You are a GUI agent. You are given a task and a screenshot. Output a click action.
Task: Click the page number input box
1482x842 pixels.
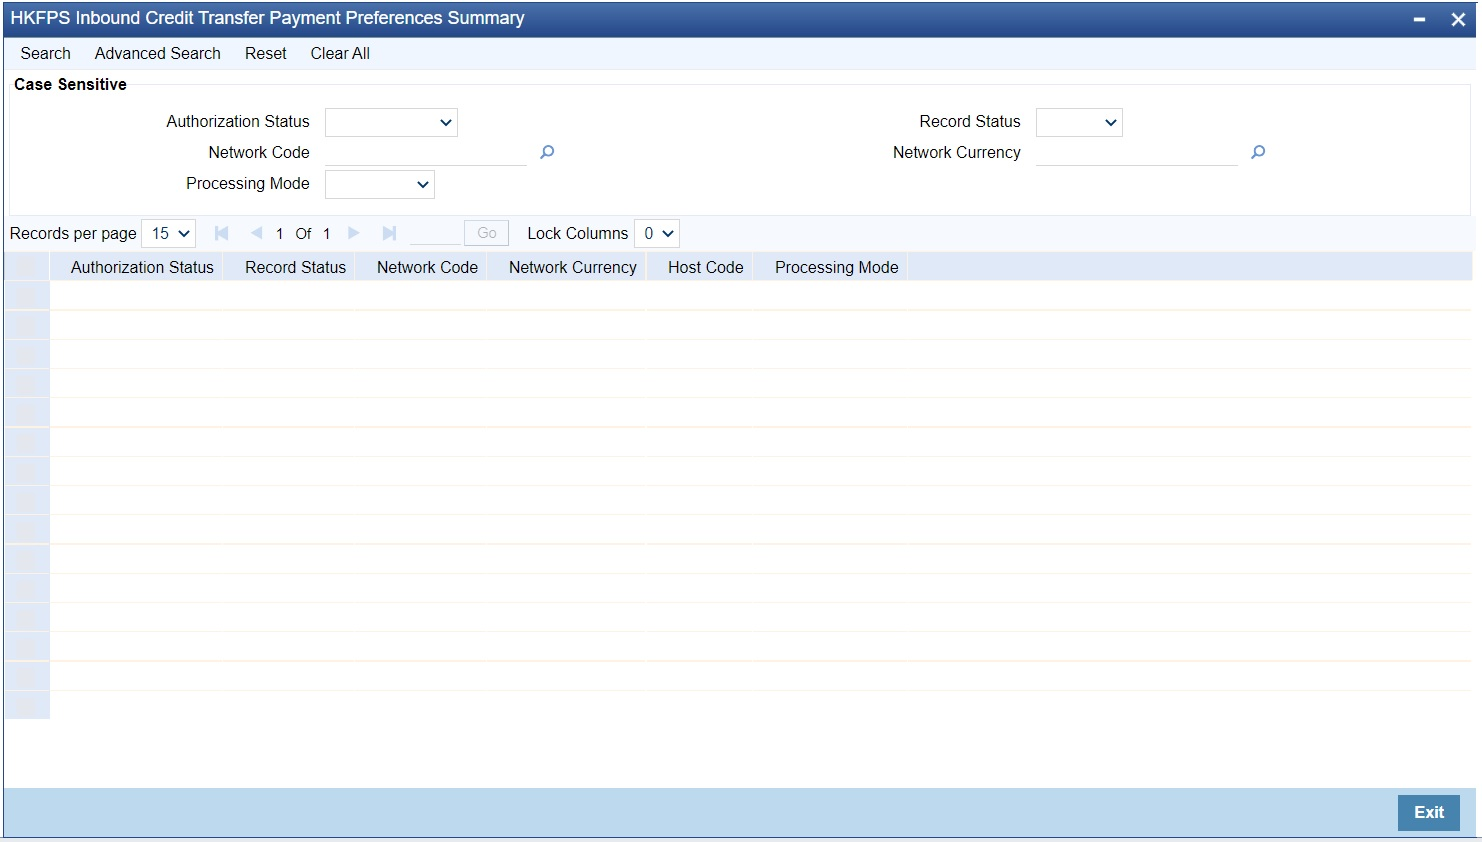click(435, 233)
